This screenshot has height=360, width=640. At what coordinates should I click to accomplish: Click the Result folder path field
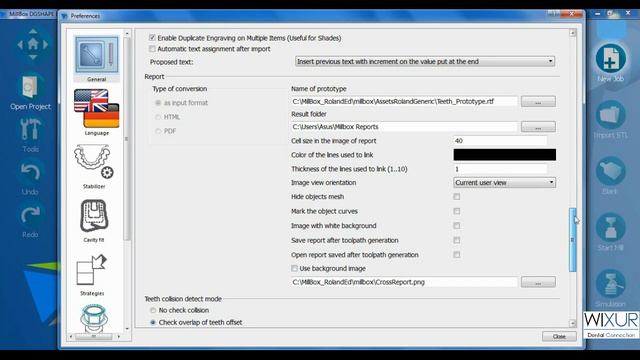coord(404,127)
